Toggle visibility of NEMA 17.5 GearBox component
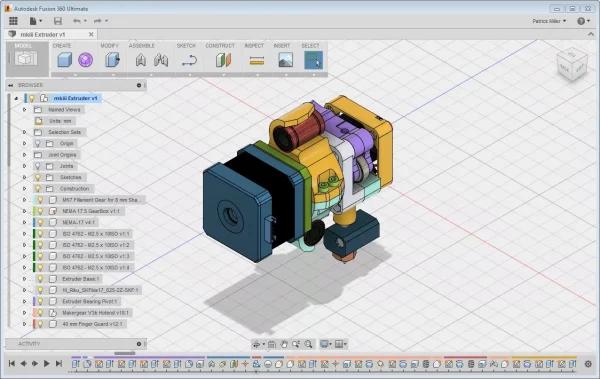The image size is (600, 379). pos(40,211)
